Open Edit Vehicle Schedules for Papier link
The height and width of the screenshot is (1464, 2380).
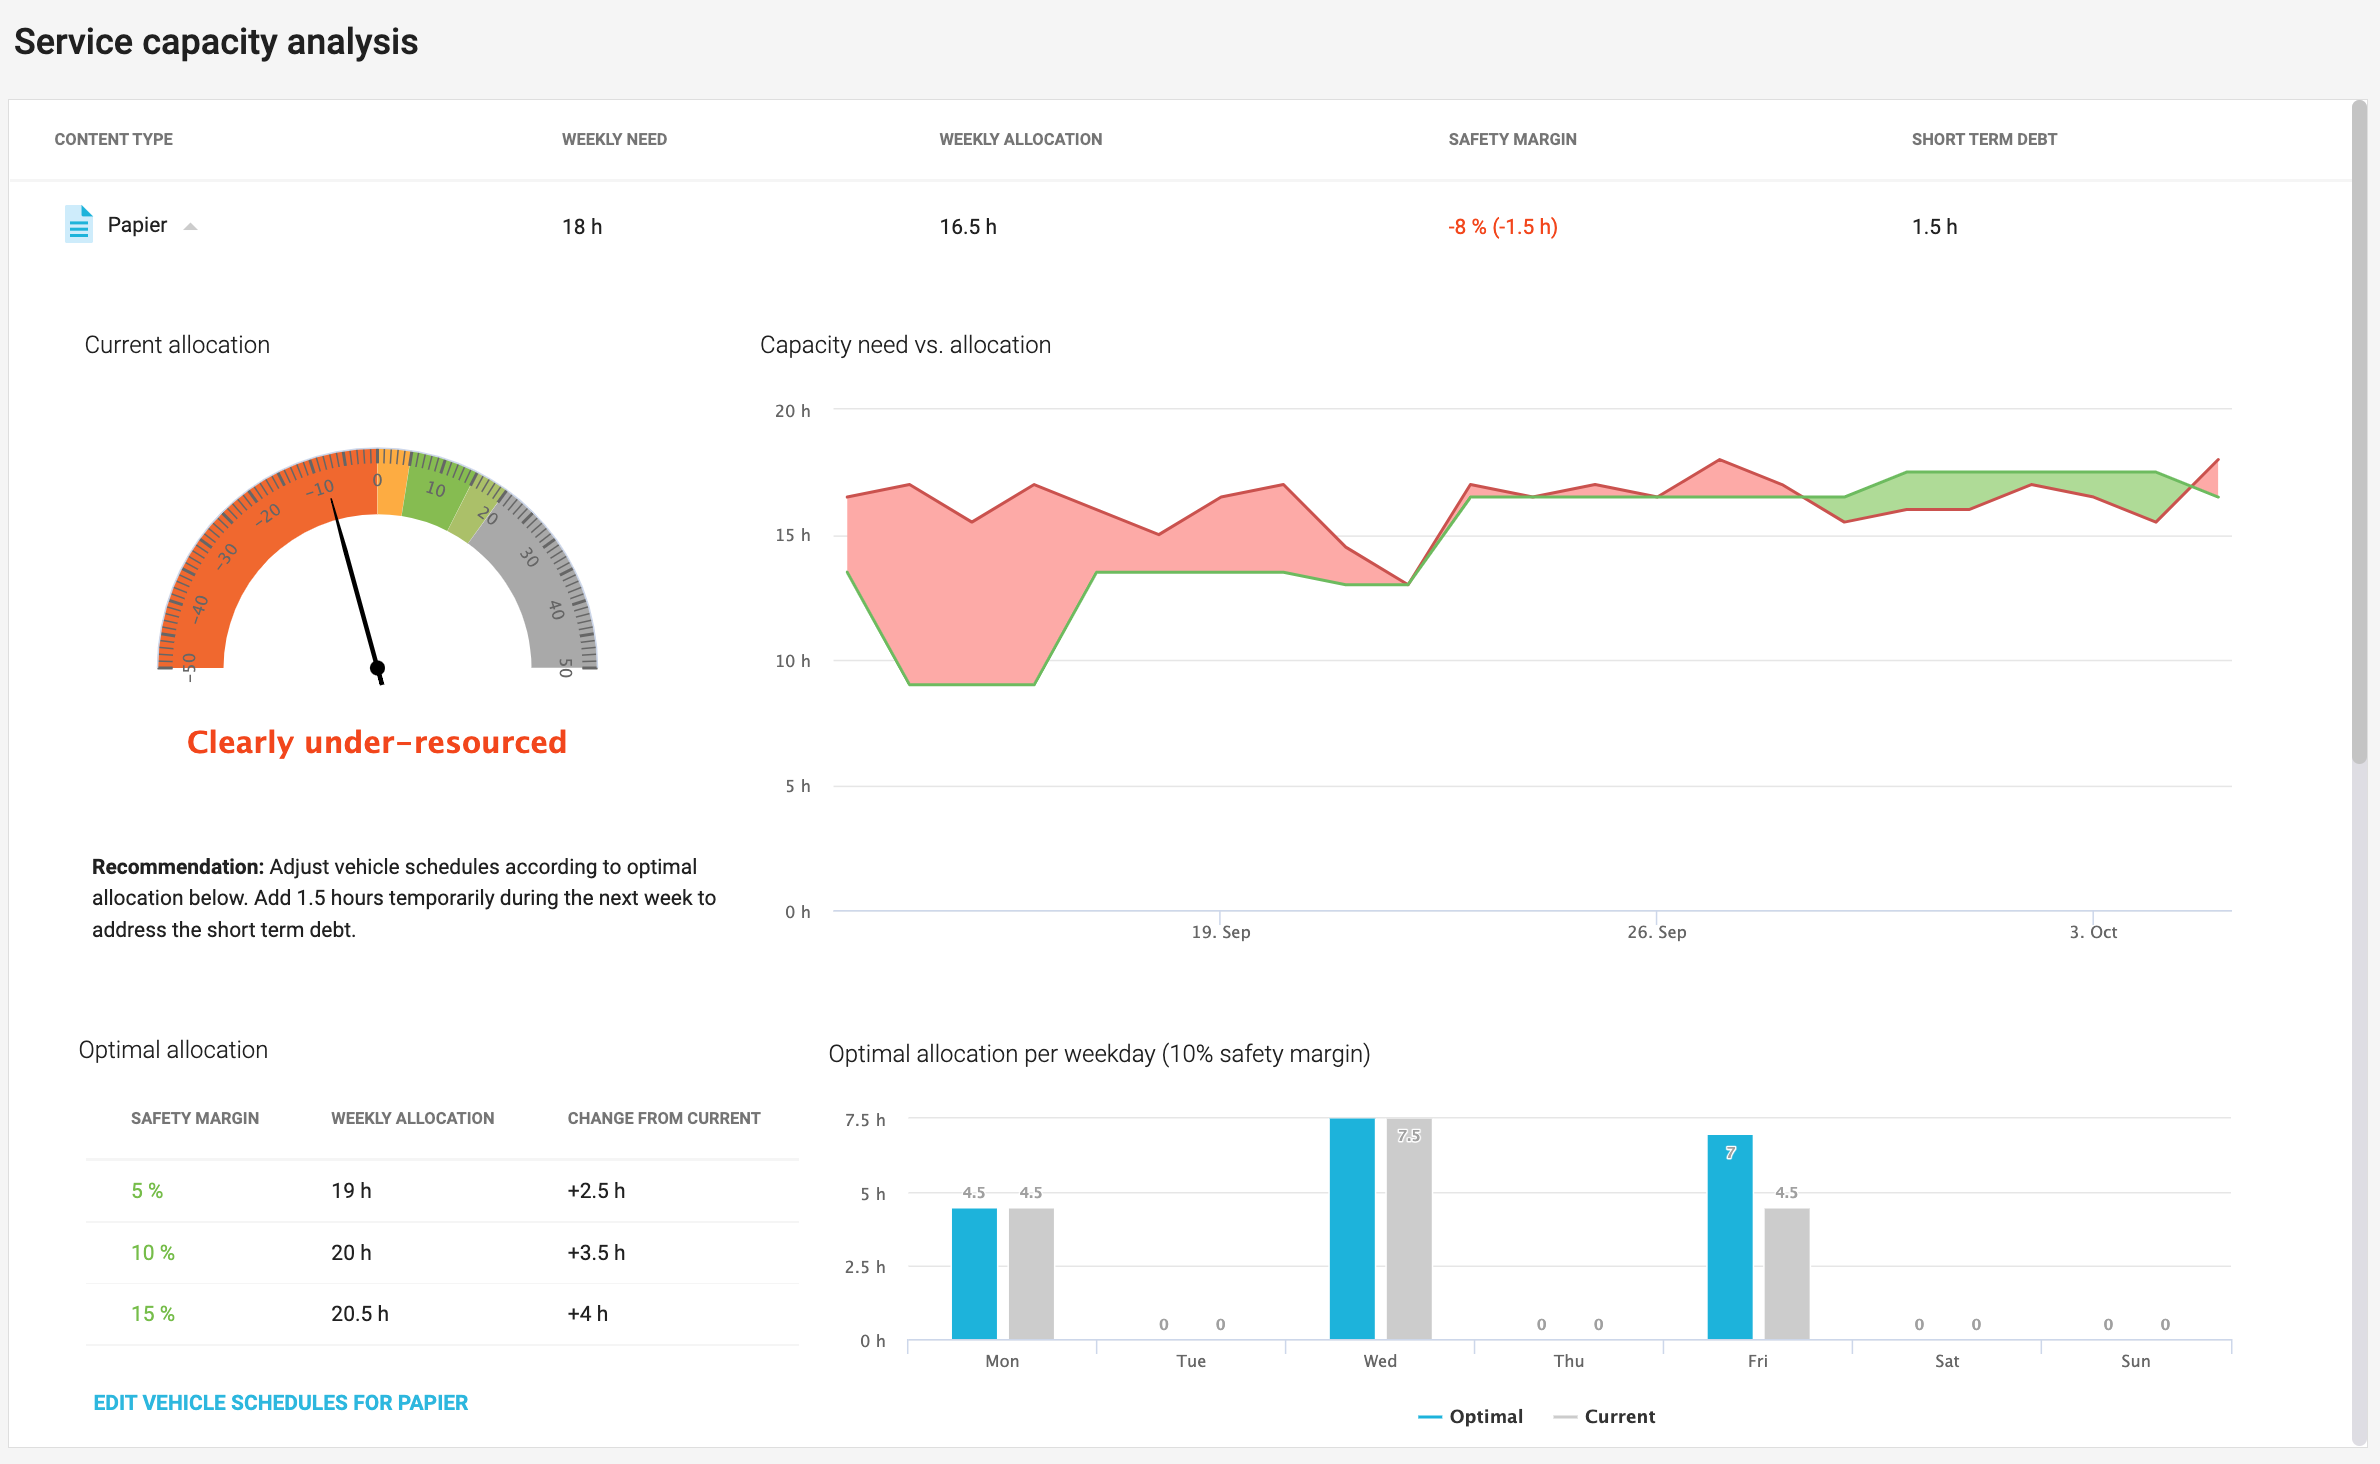coord(280,1402)
